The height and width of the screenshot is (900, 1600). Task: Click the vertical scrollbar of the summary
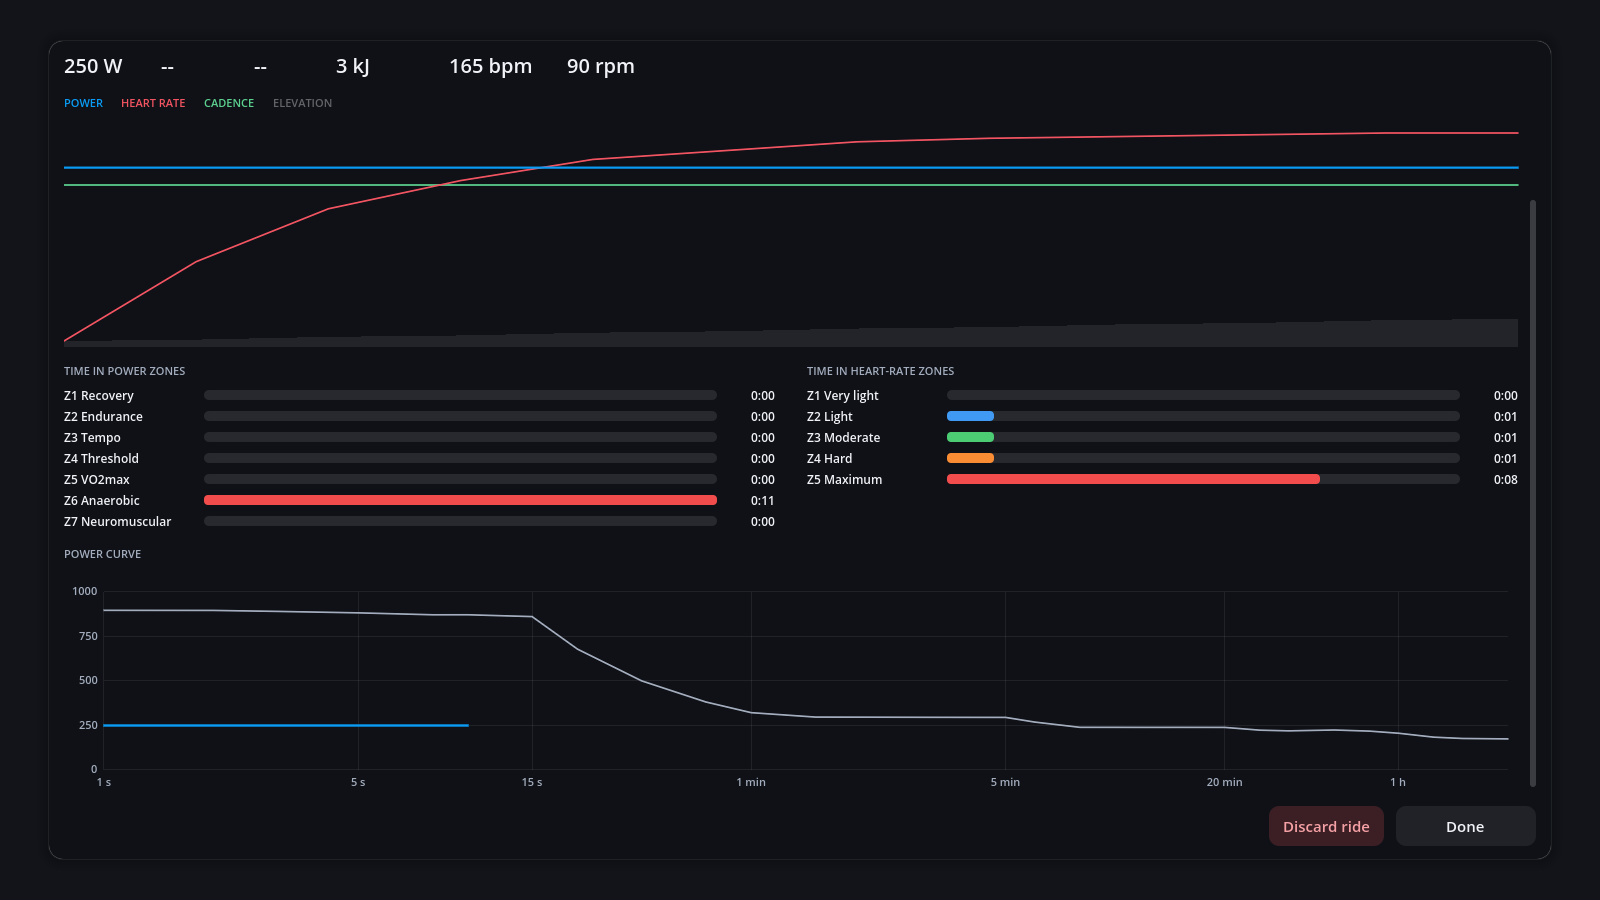click(1533, 492)
